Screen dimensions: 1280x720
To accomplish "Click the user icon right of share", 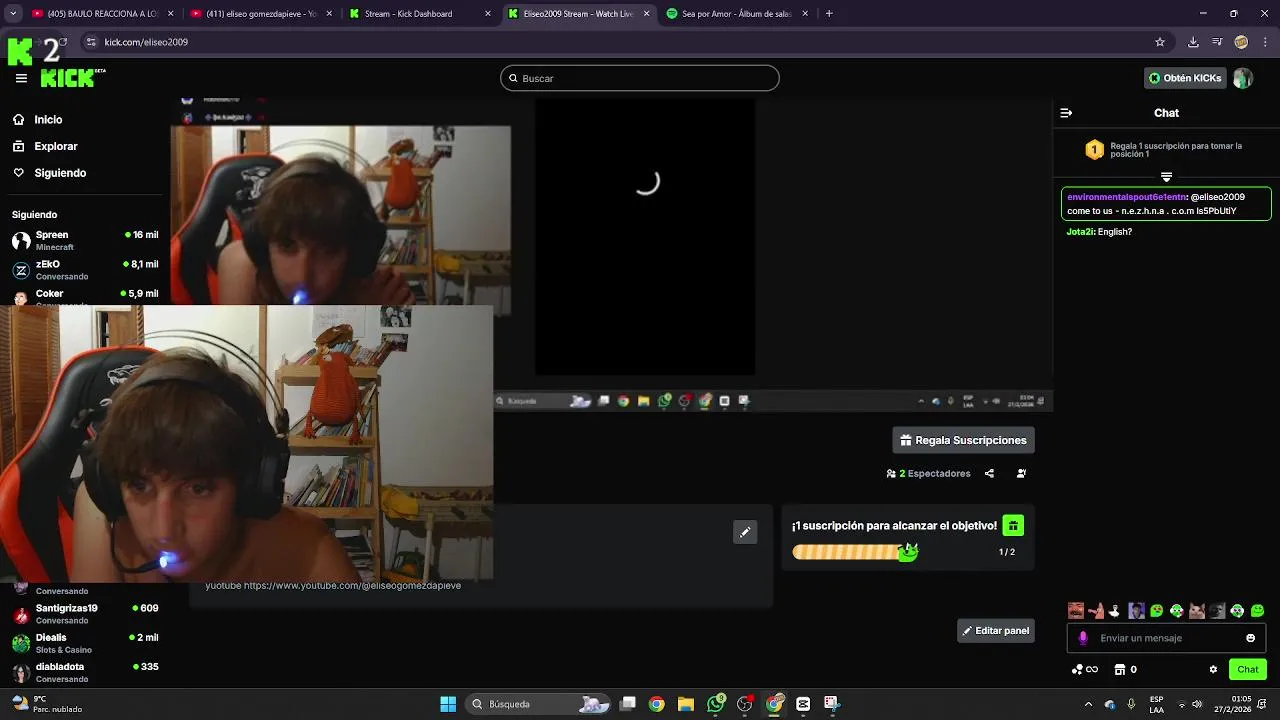I will [1021, 474].
